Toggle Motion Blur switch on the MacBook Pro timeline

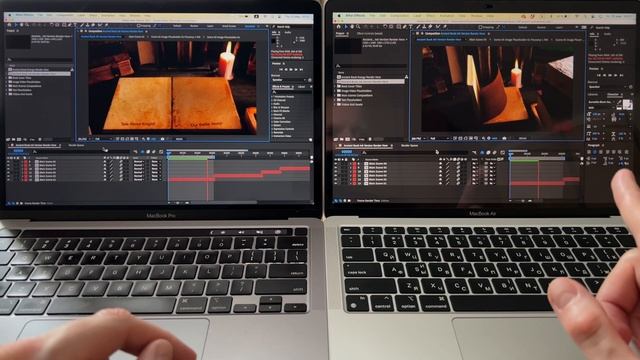click(x=154, y=151)
